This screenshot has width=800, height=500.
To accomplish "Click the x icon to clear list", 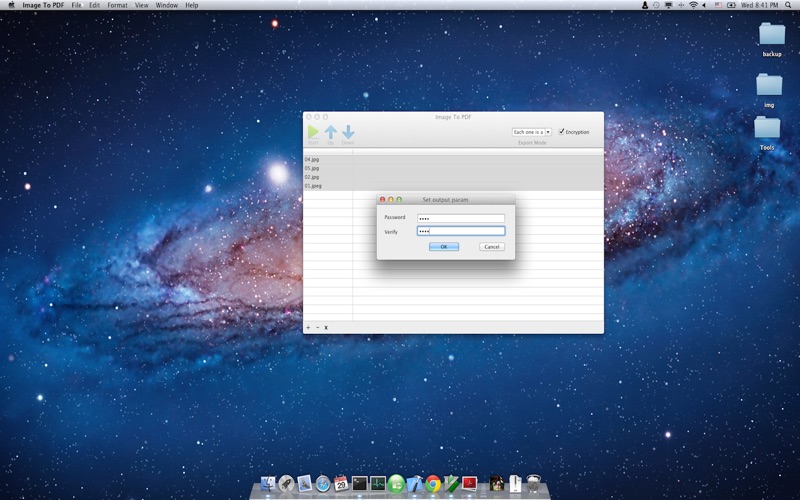I will 326,327.
